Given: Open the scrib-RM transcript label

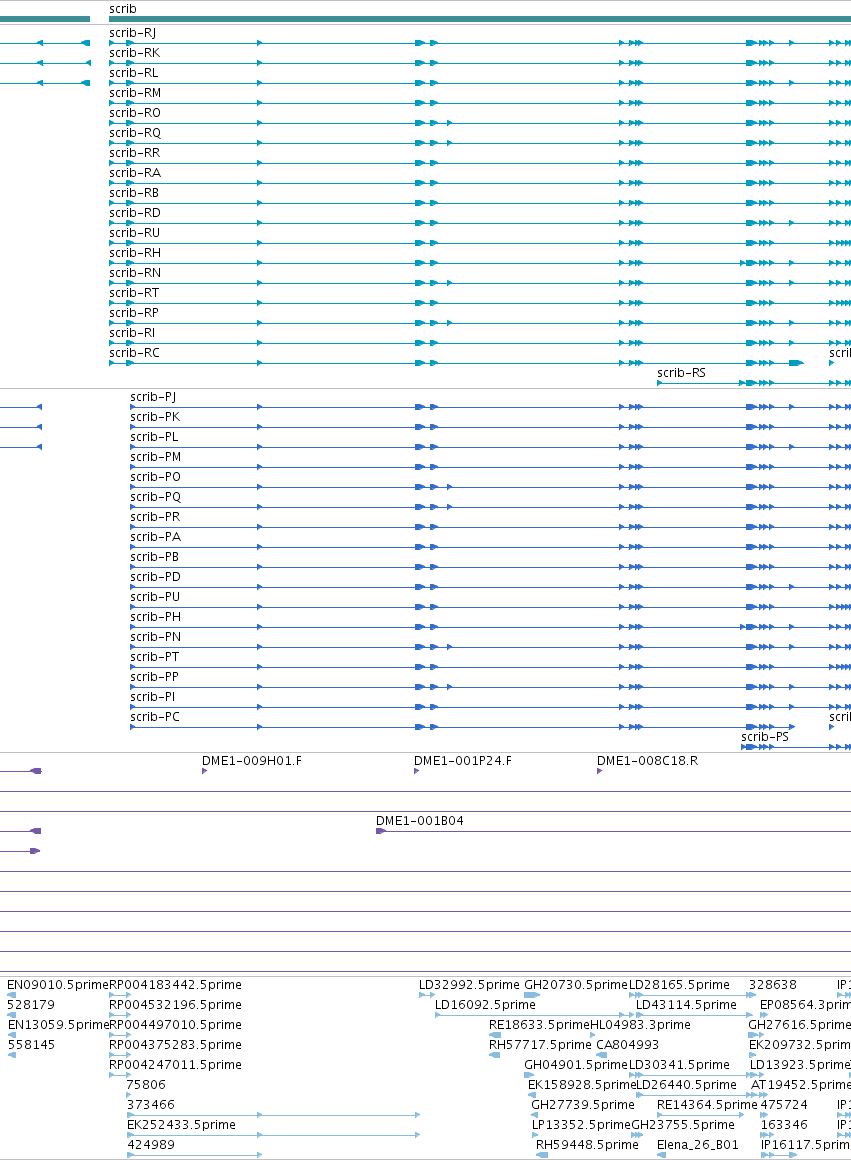Looking at the screenshot, I should tap(135, 92).
